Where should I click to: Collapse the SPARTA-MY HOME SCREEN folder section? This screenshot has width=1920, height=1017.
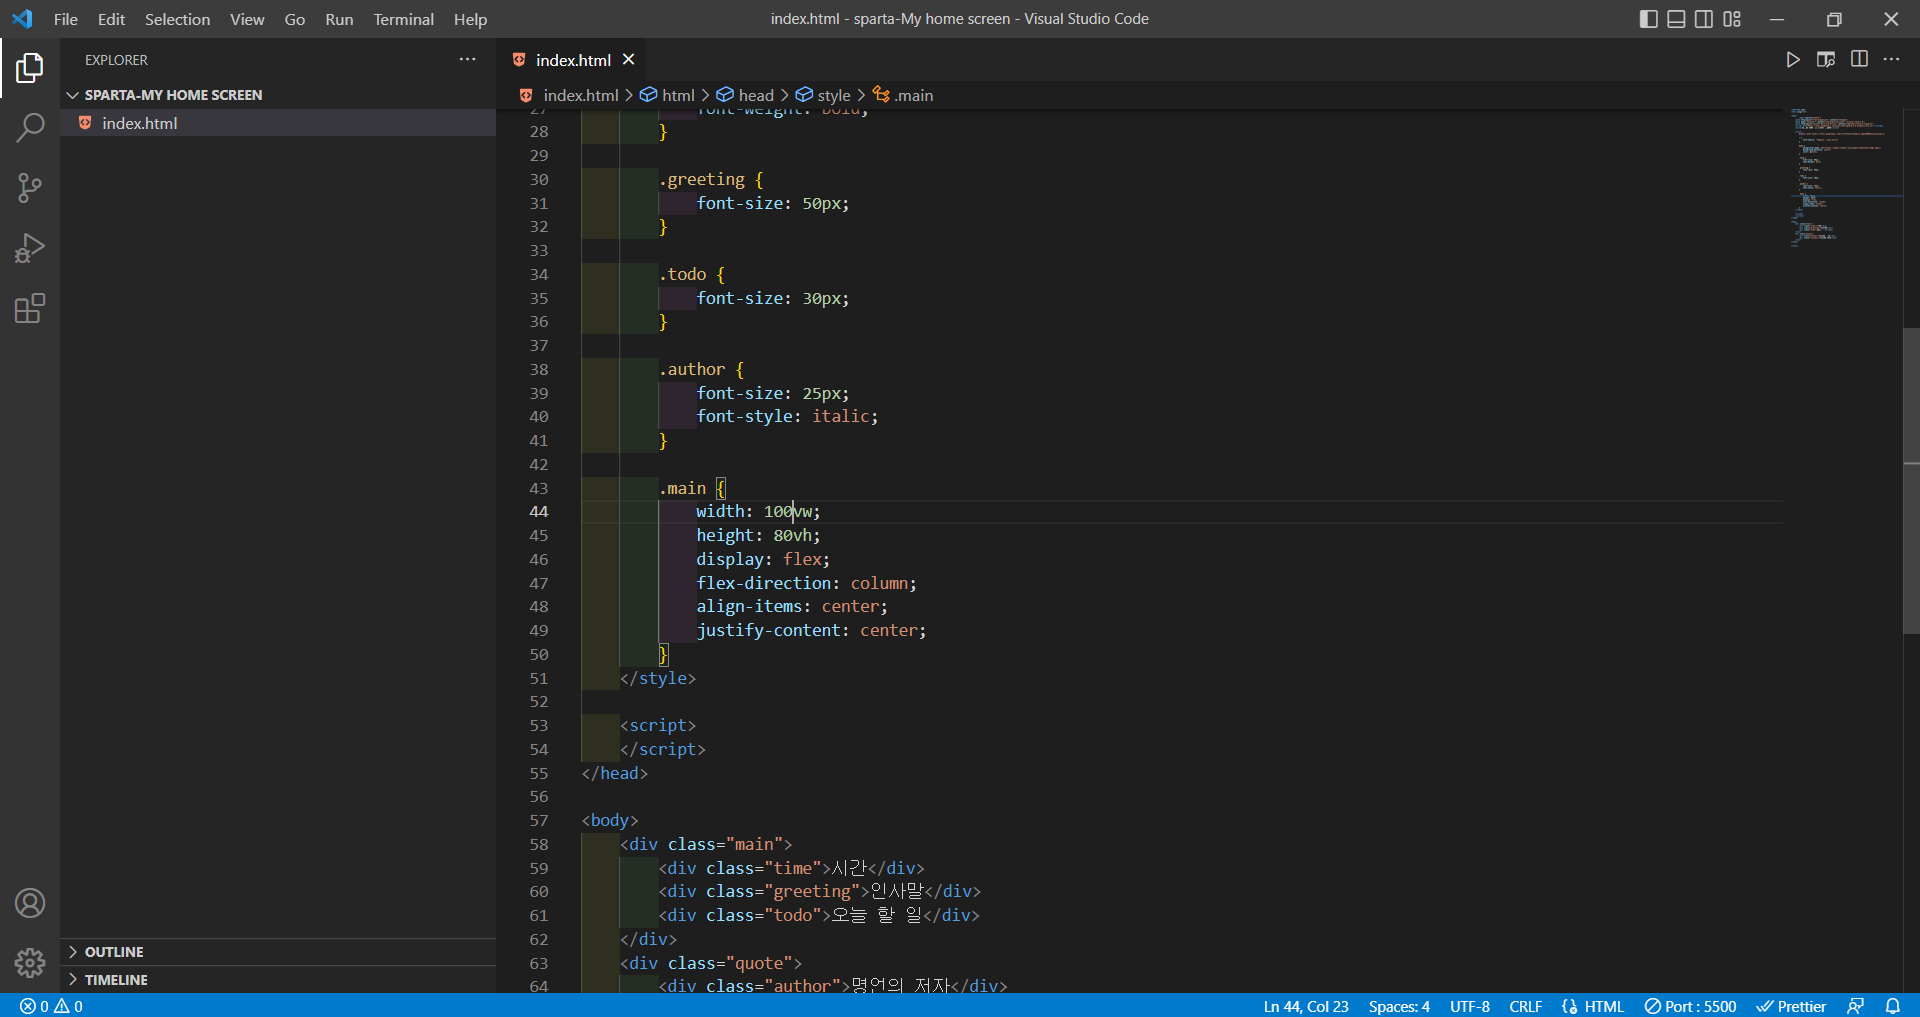tap(278, 95)
